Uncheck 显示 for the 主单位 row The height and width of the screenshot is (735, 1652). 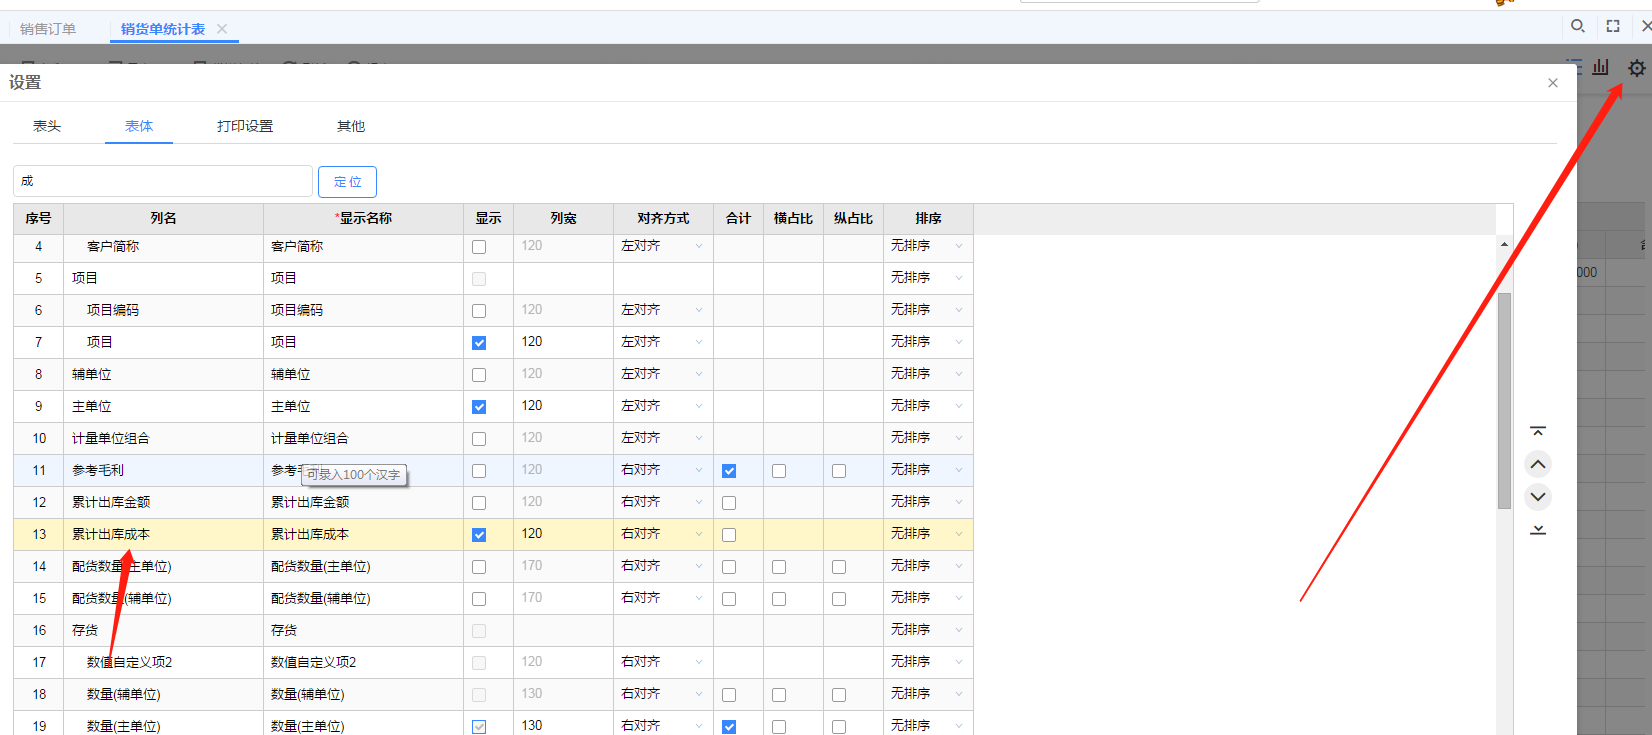point(479,407)
